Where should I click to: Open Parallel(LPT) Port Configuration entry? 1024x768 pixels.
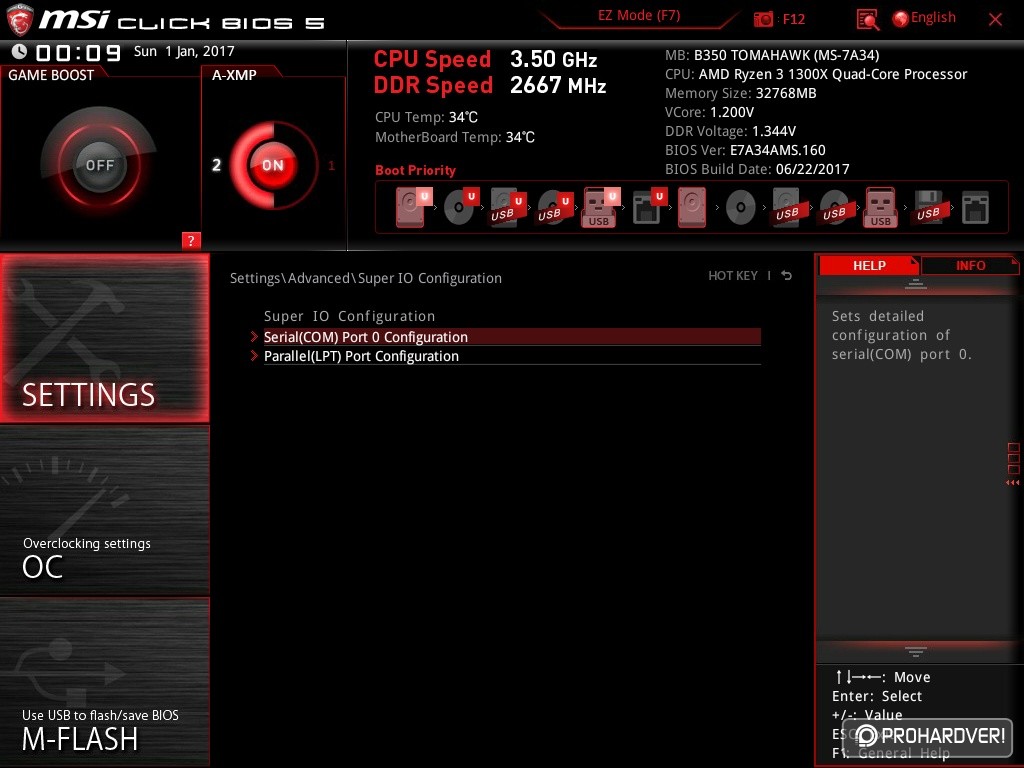(511, 356)
